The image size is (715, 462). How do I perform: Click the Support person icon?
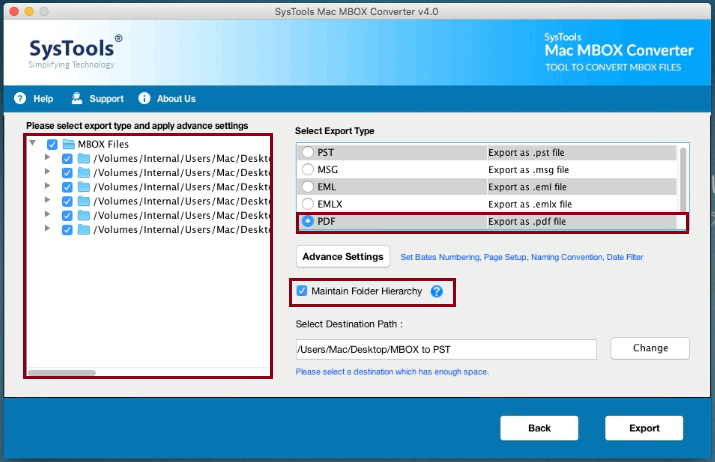pos(76,99)
